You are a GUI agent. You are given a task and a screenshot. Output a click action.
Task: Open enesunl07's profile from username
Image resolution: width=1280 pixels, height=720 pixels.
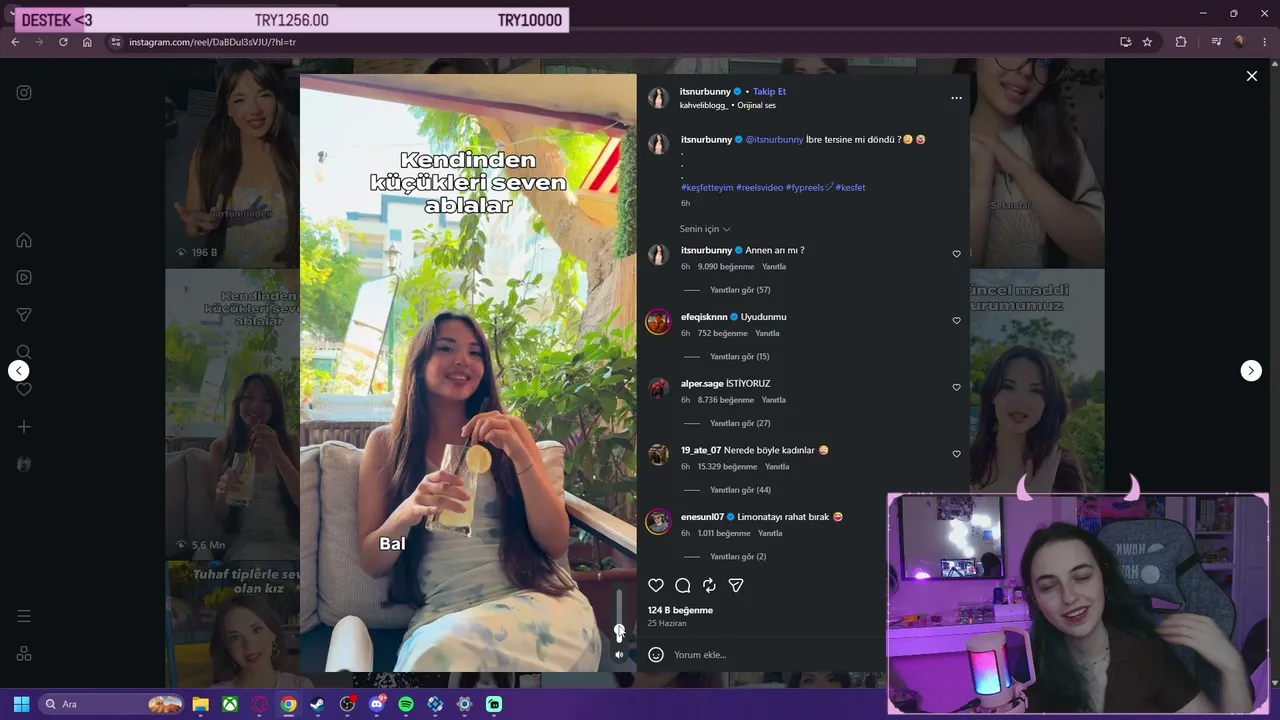tap(702, 517)
